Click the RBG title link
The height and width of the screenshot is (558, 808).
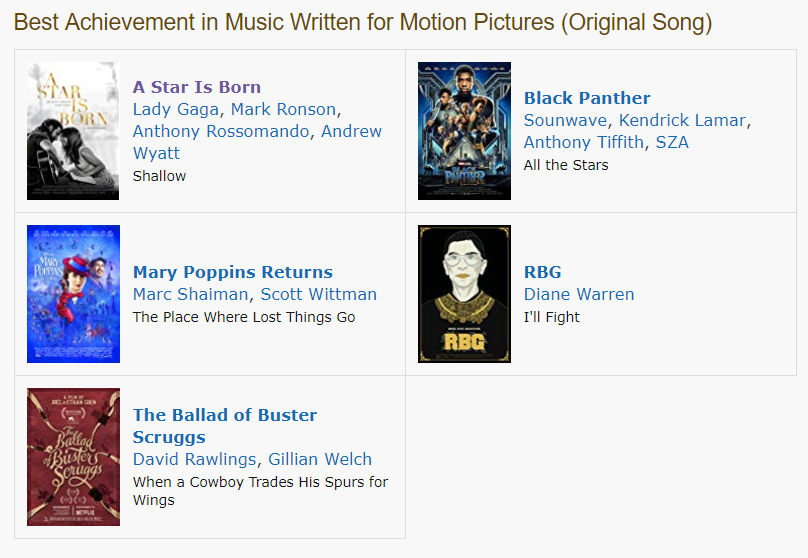[x=542, y=272]
